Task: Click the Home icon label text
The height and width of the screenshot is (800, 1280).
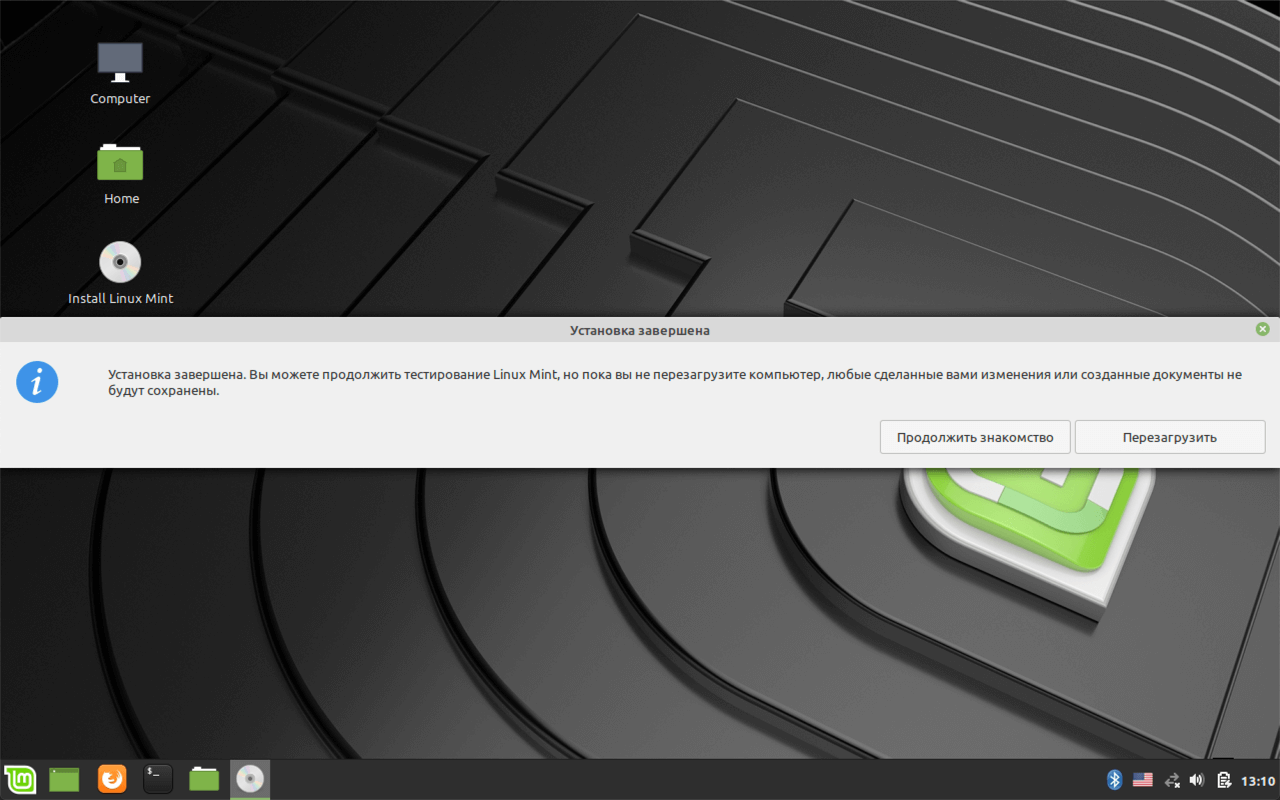Action: [121, 199]
